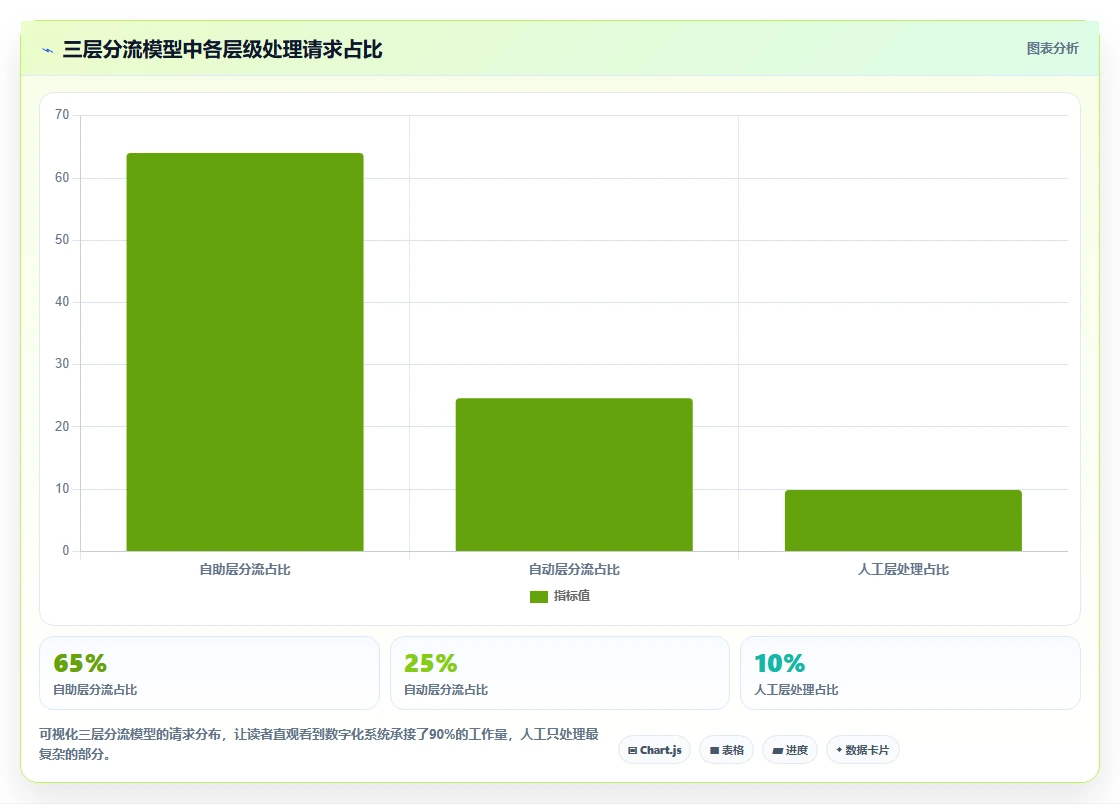Screen dimensions: 1120x804
Task: Click the 表格 tag
Action: (726, 750)
